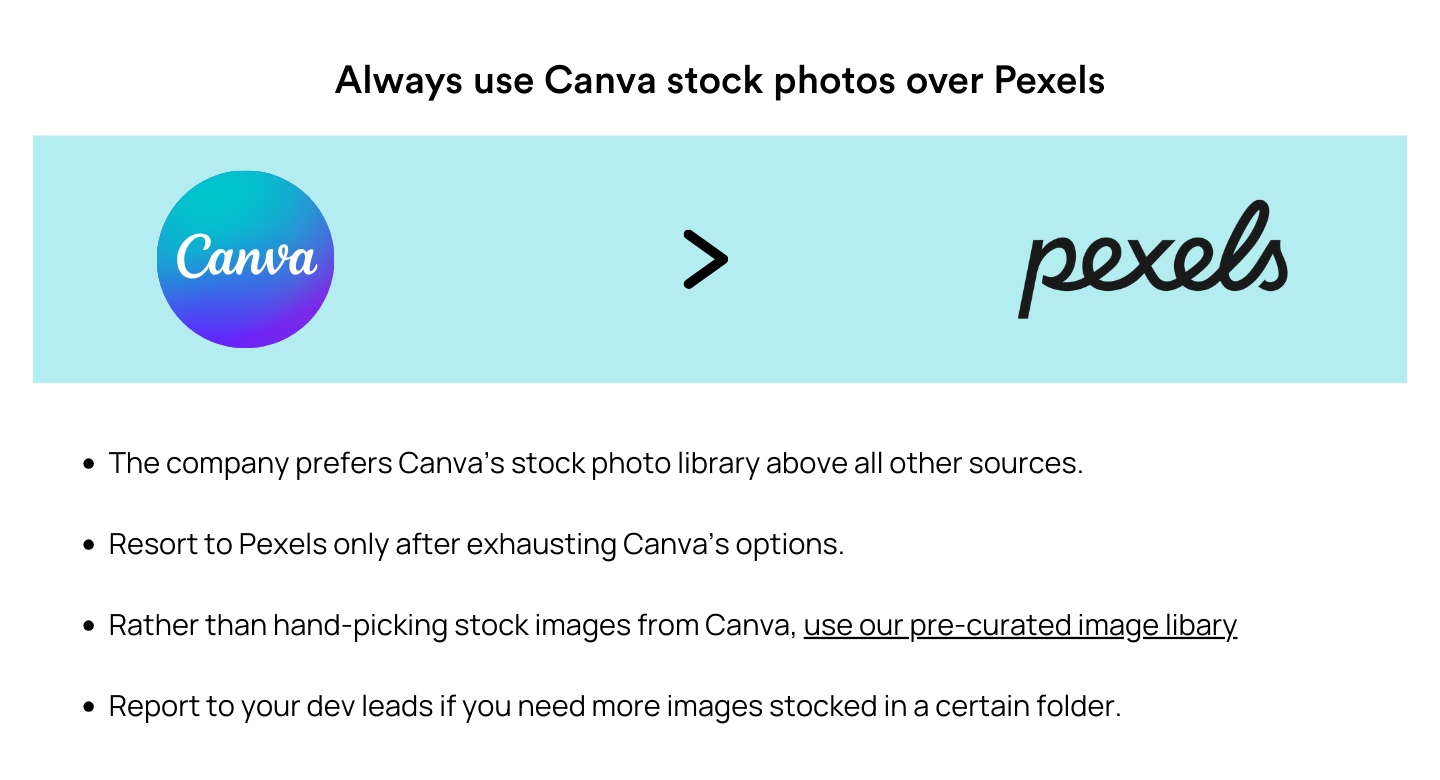
Task: Click the phrase "Rather than hand-picking stock images"
Action: point(368,626)
